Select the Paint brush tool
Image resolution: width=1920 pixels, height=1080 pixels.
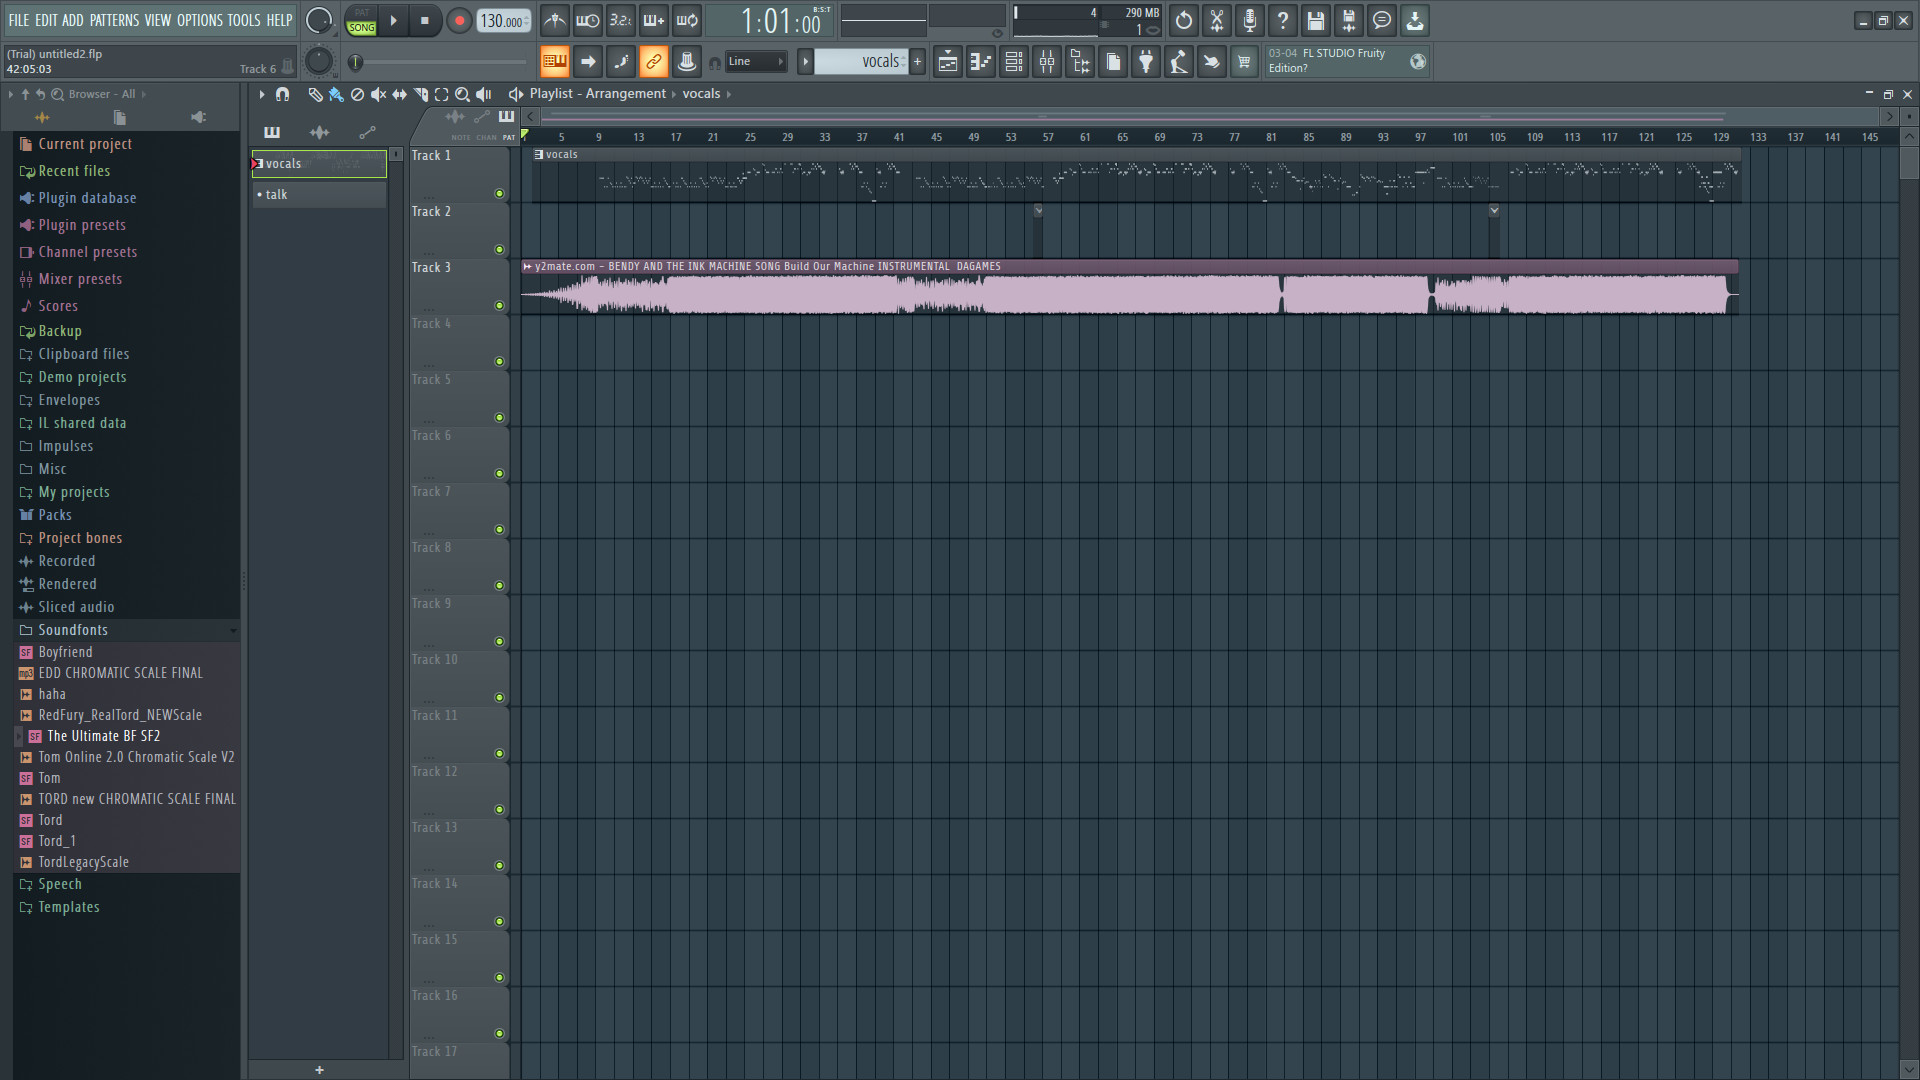(336, 94)
